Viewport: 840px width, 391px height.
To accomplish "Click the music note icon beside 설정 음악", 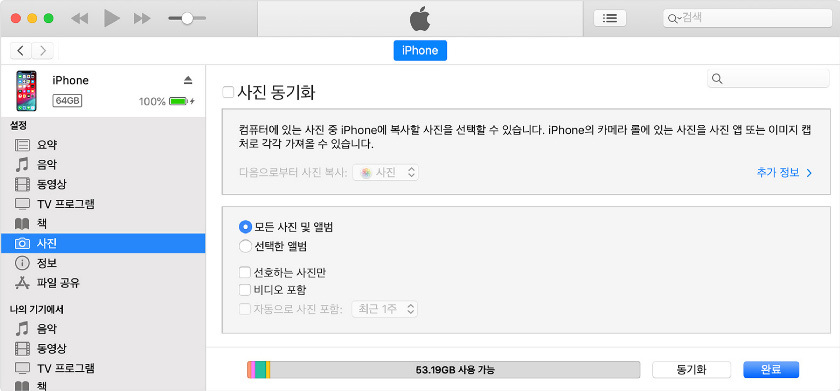I will pos(22,164).
